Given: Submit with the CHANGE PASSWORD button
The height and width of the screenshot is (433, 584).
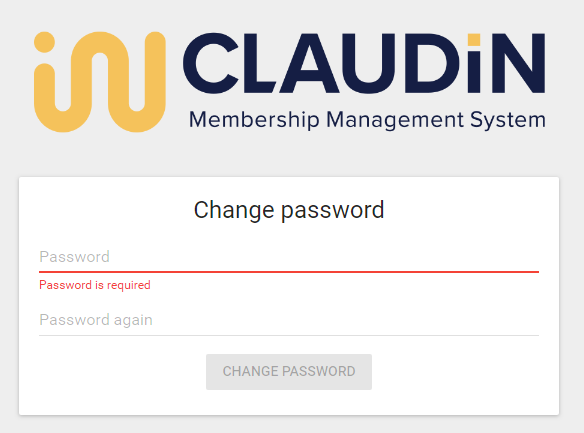Looking at the screenshot, I should tap(289, 372).
